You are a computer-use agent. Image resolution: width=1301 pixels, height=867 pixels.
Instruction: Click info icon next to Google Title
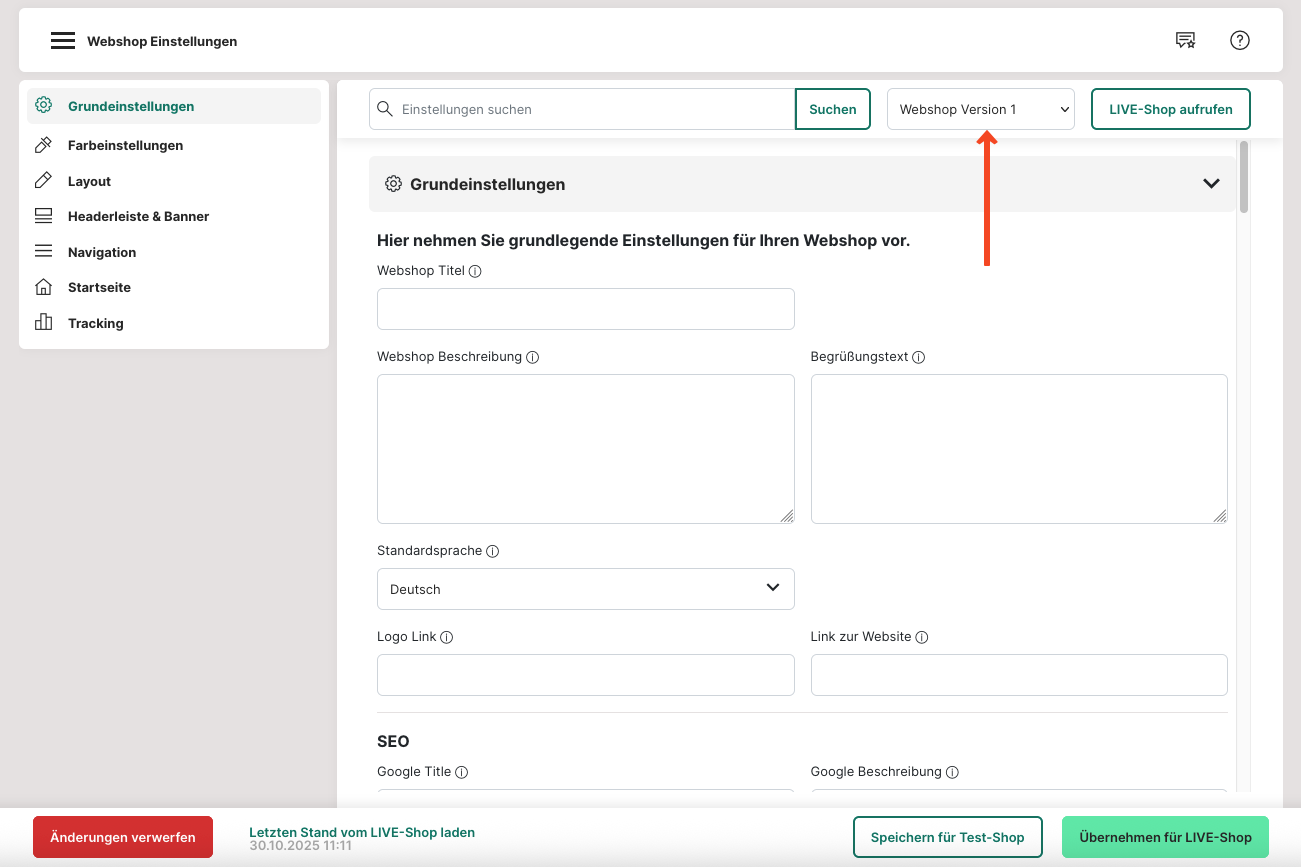(x=461, y=772)
